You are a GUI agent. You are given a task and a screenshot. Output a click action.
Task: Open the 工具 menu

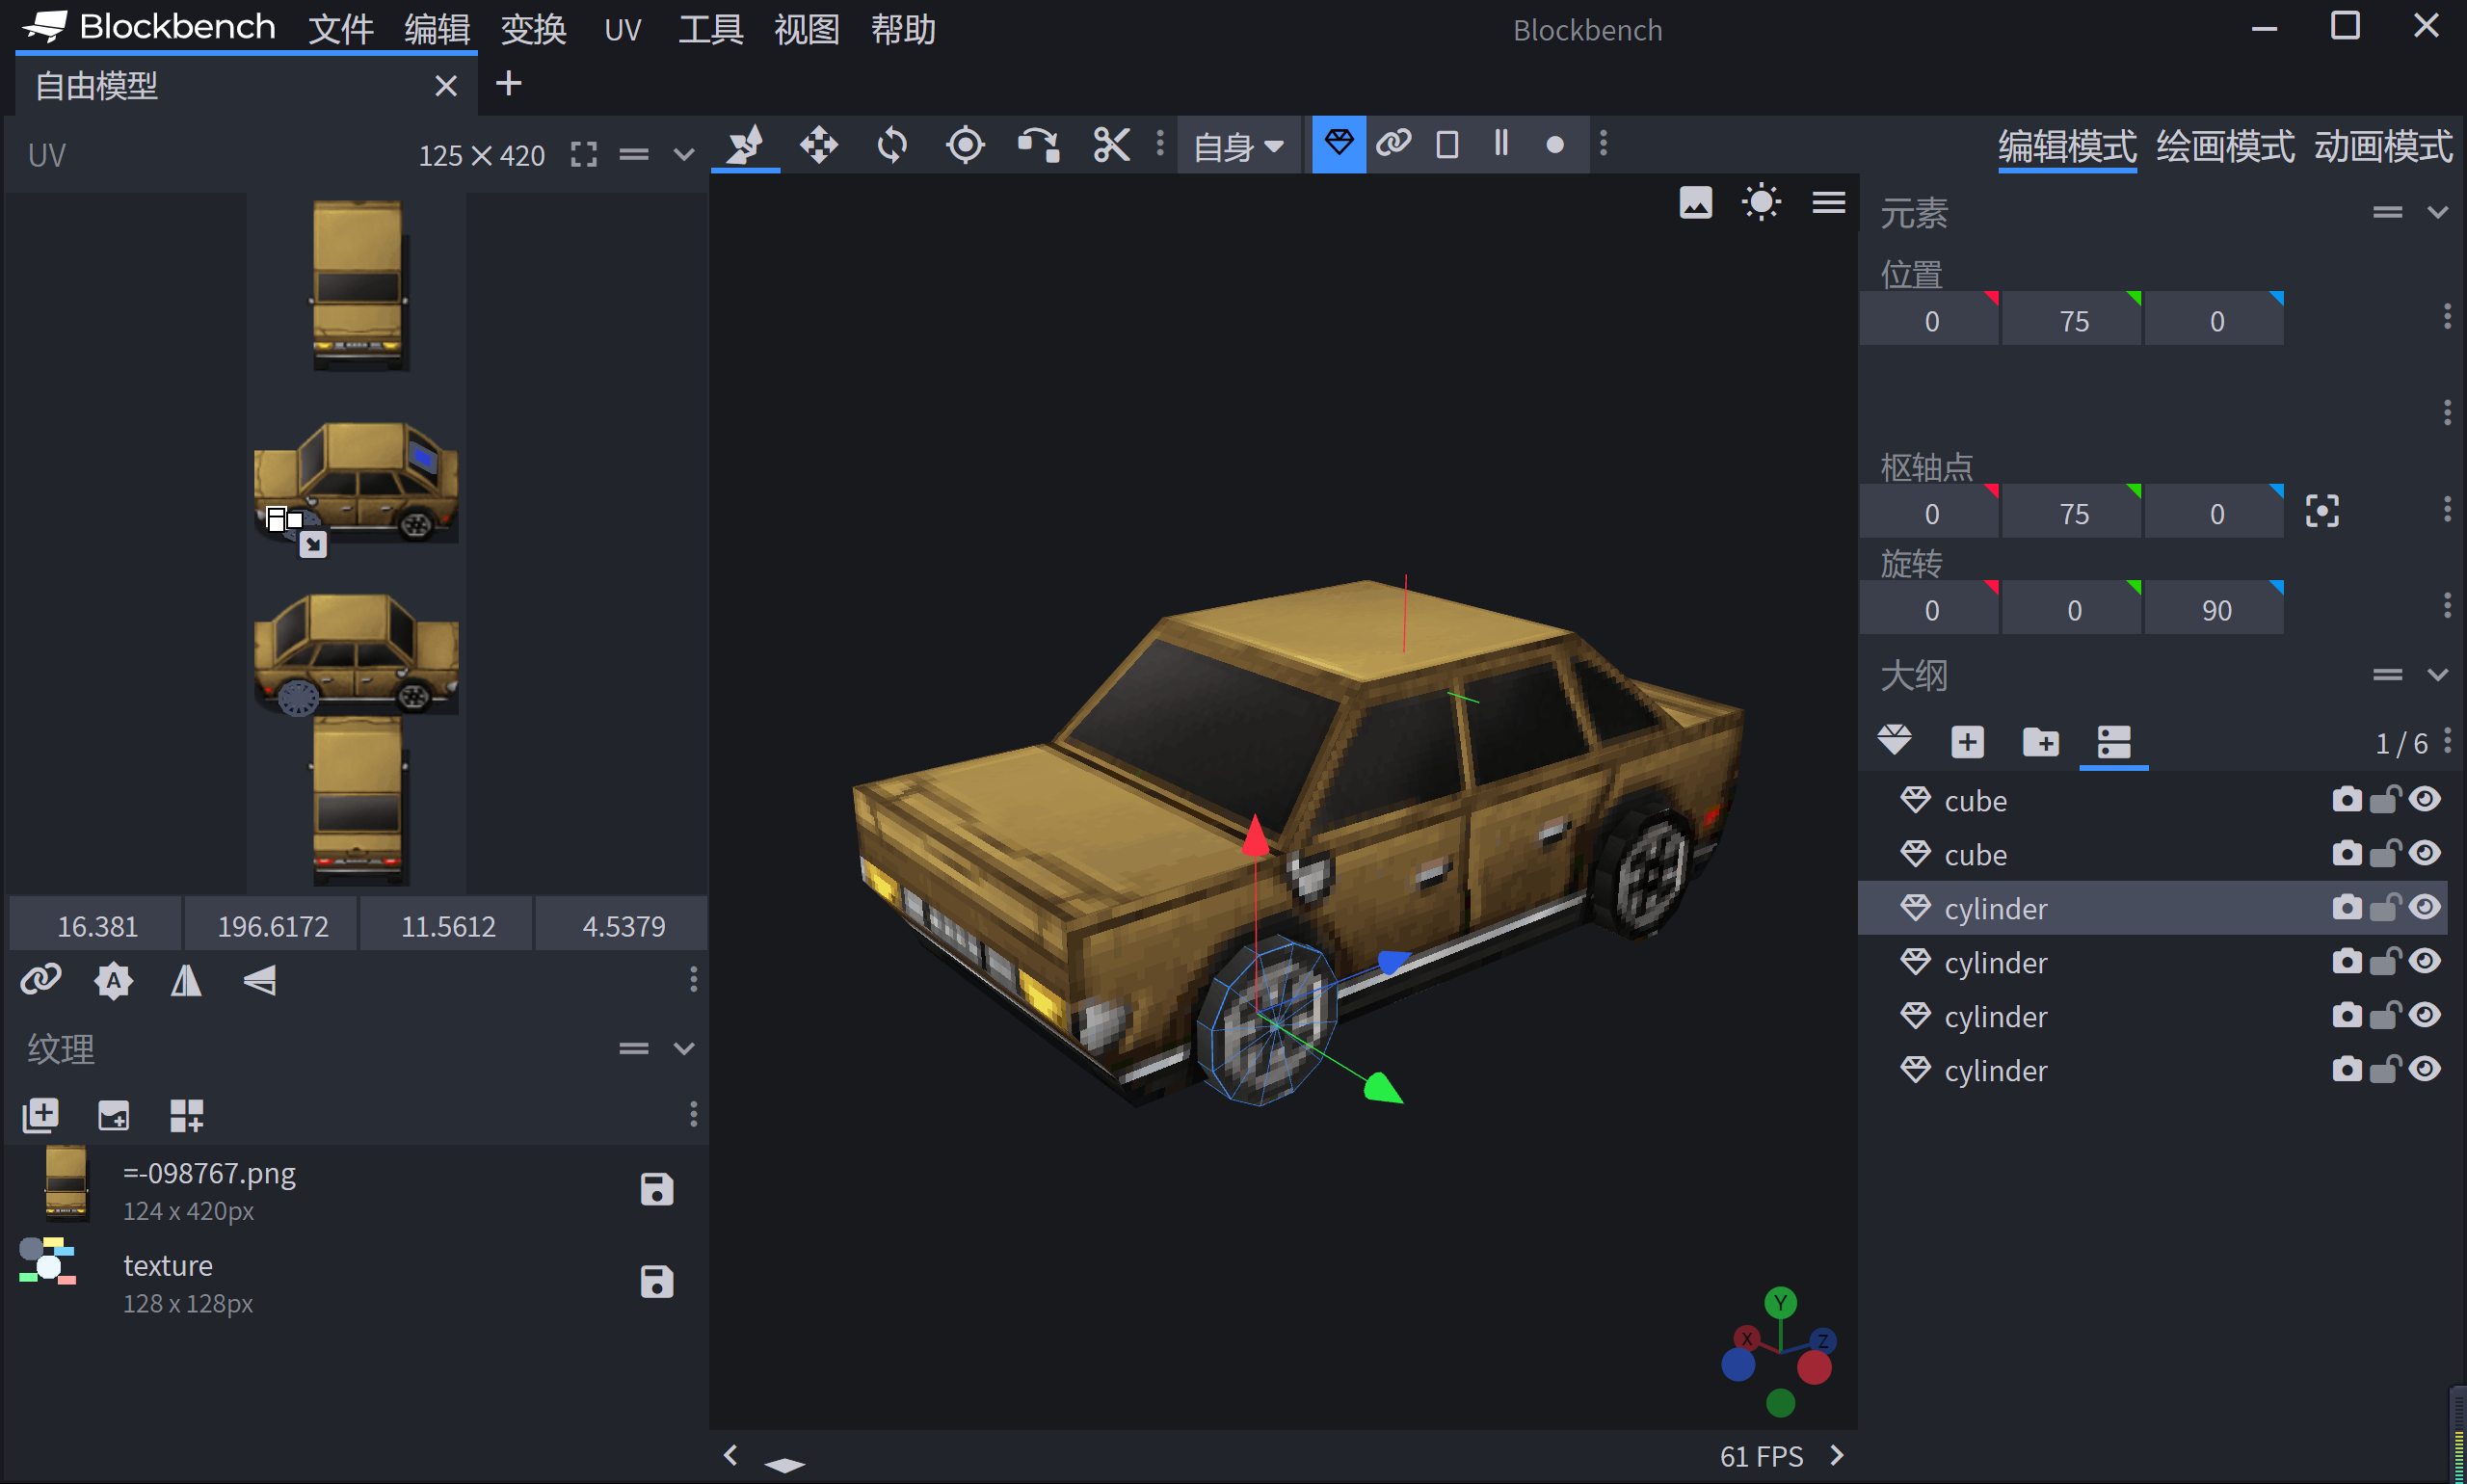click(x=710, y=29)
